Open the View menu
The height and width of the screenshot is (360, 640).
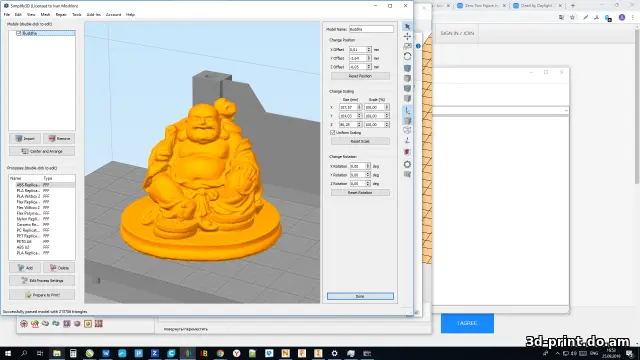pyautogui.click(x=31, y=15)
